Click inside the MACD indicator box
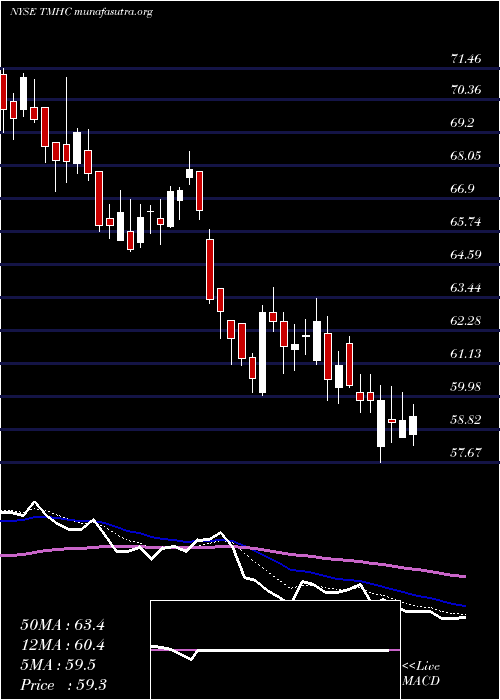Viewport: 500px width, 700px height. [275, 650]
